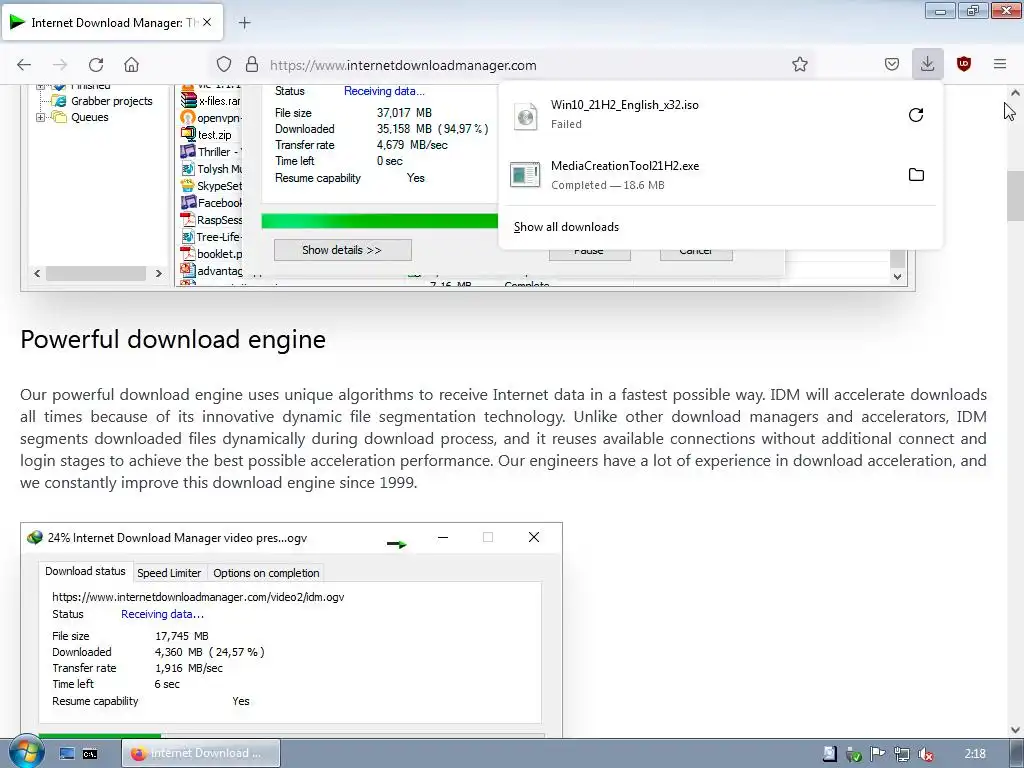Click the forward navigation arrow
This screenshot has width=1024, height=768.
click(x=60, y=65)
